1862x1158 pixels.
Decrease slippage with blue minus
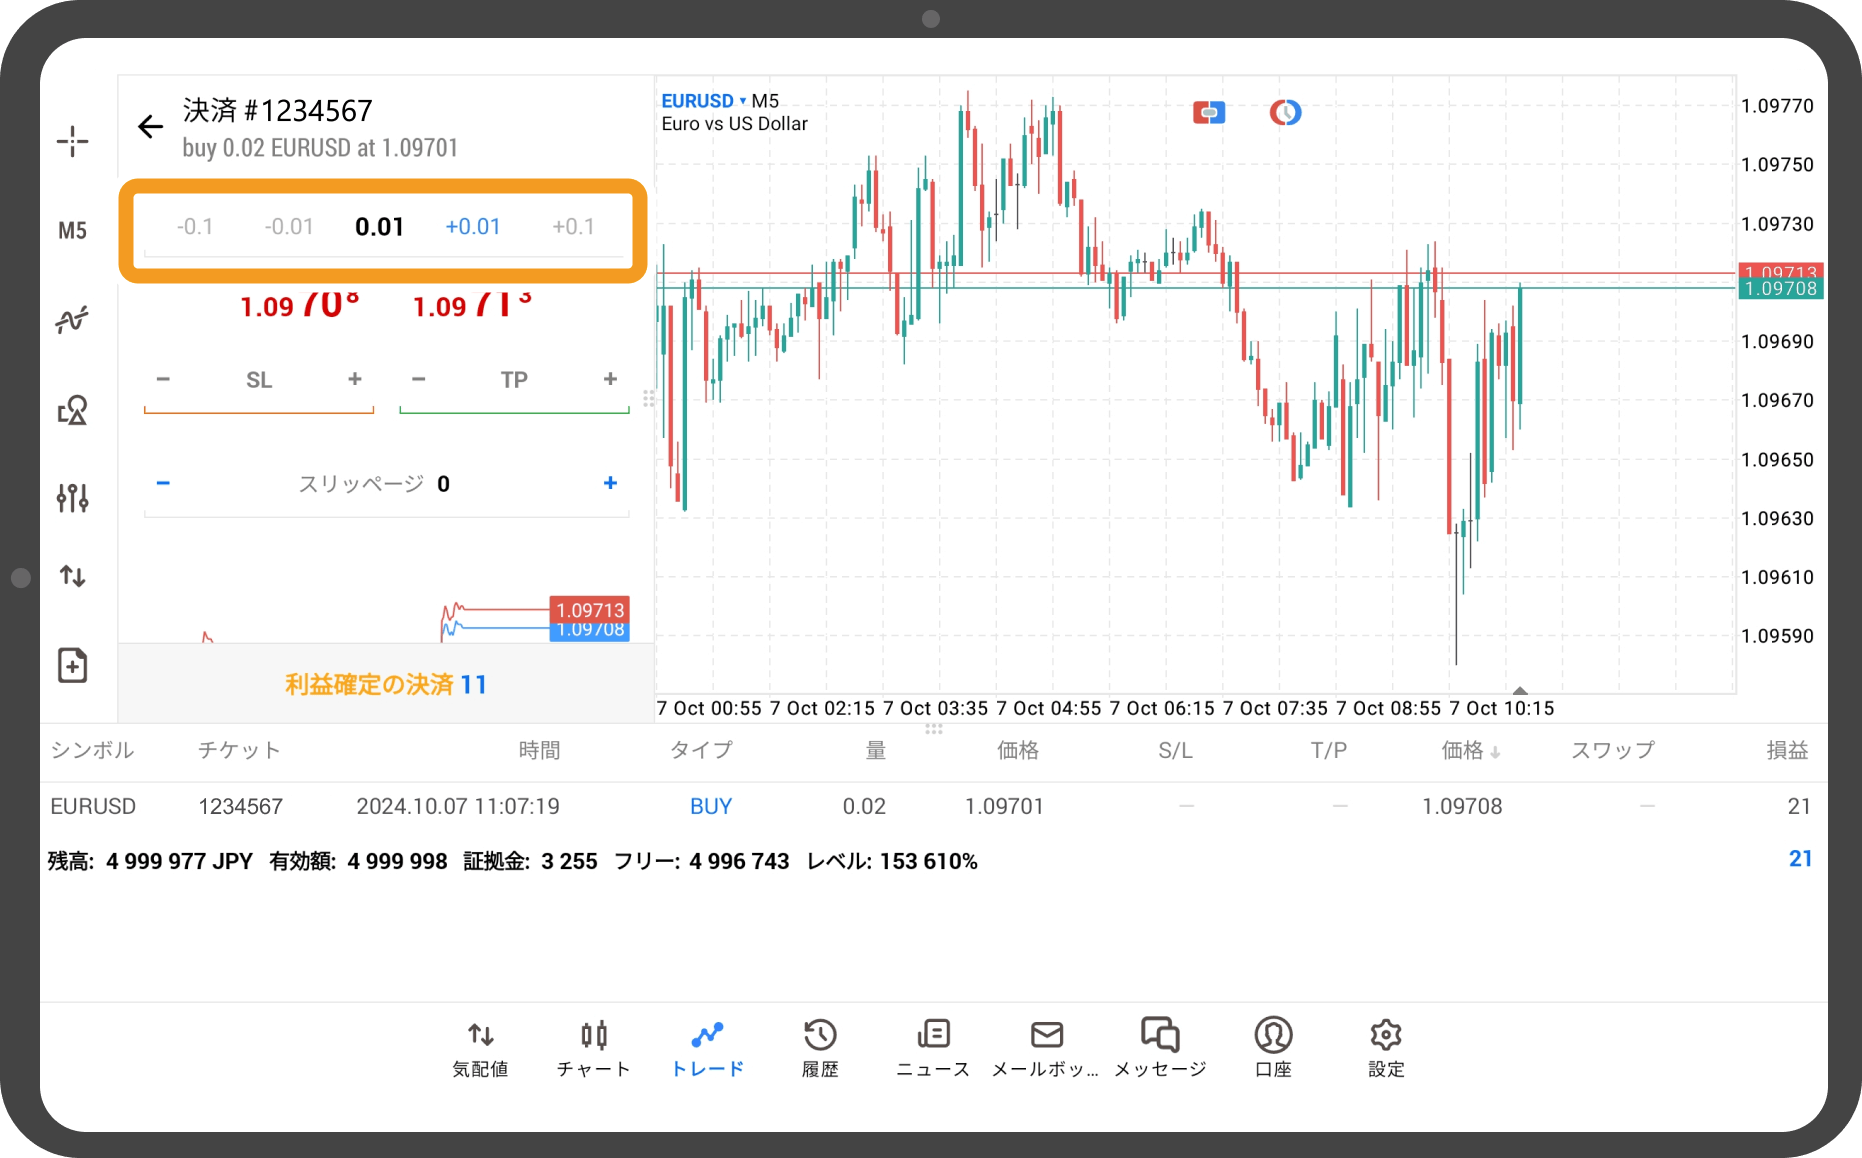163,483
